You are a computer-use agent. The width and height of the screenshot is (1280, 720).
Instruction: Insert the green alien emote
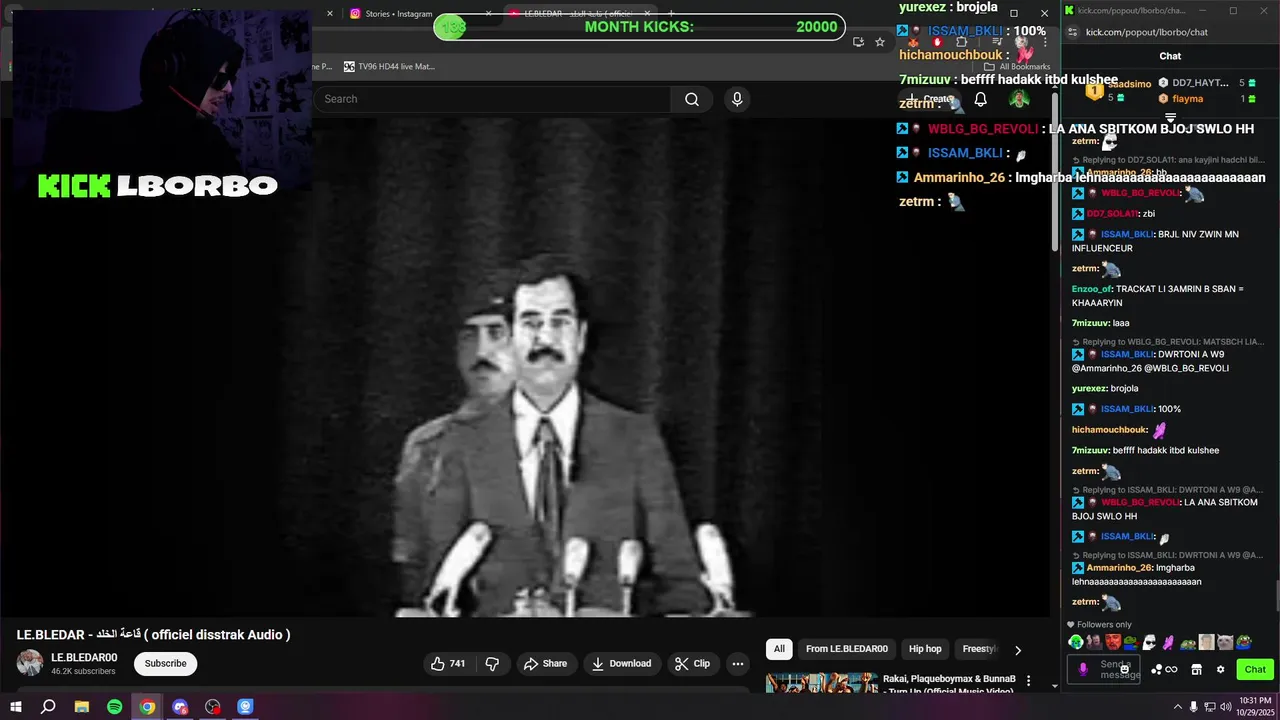1075,642
